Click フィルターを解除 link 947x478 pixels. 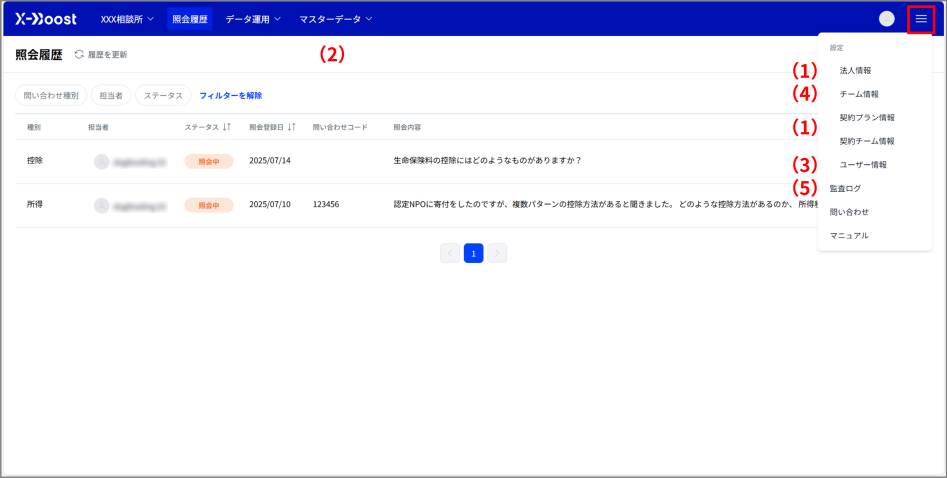tap(231, 95)
